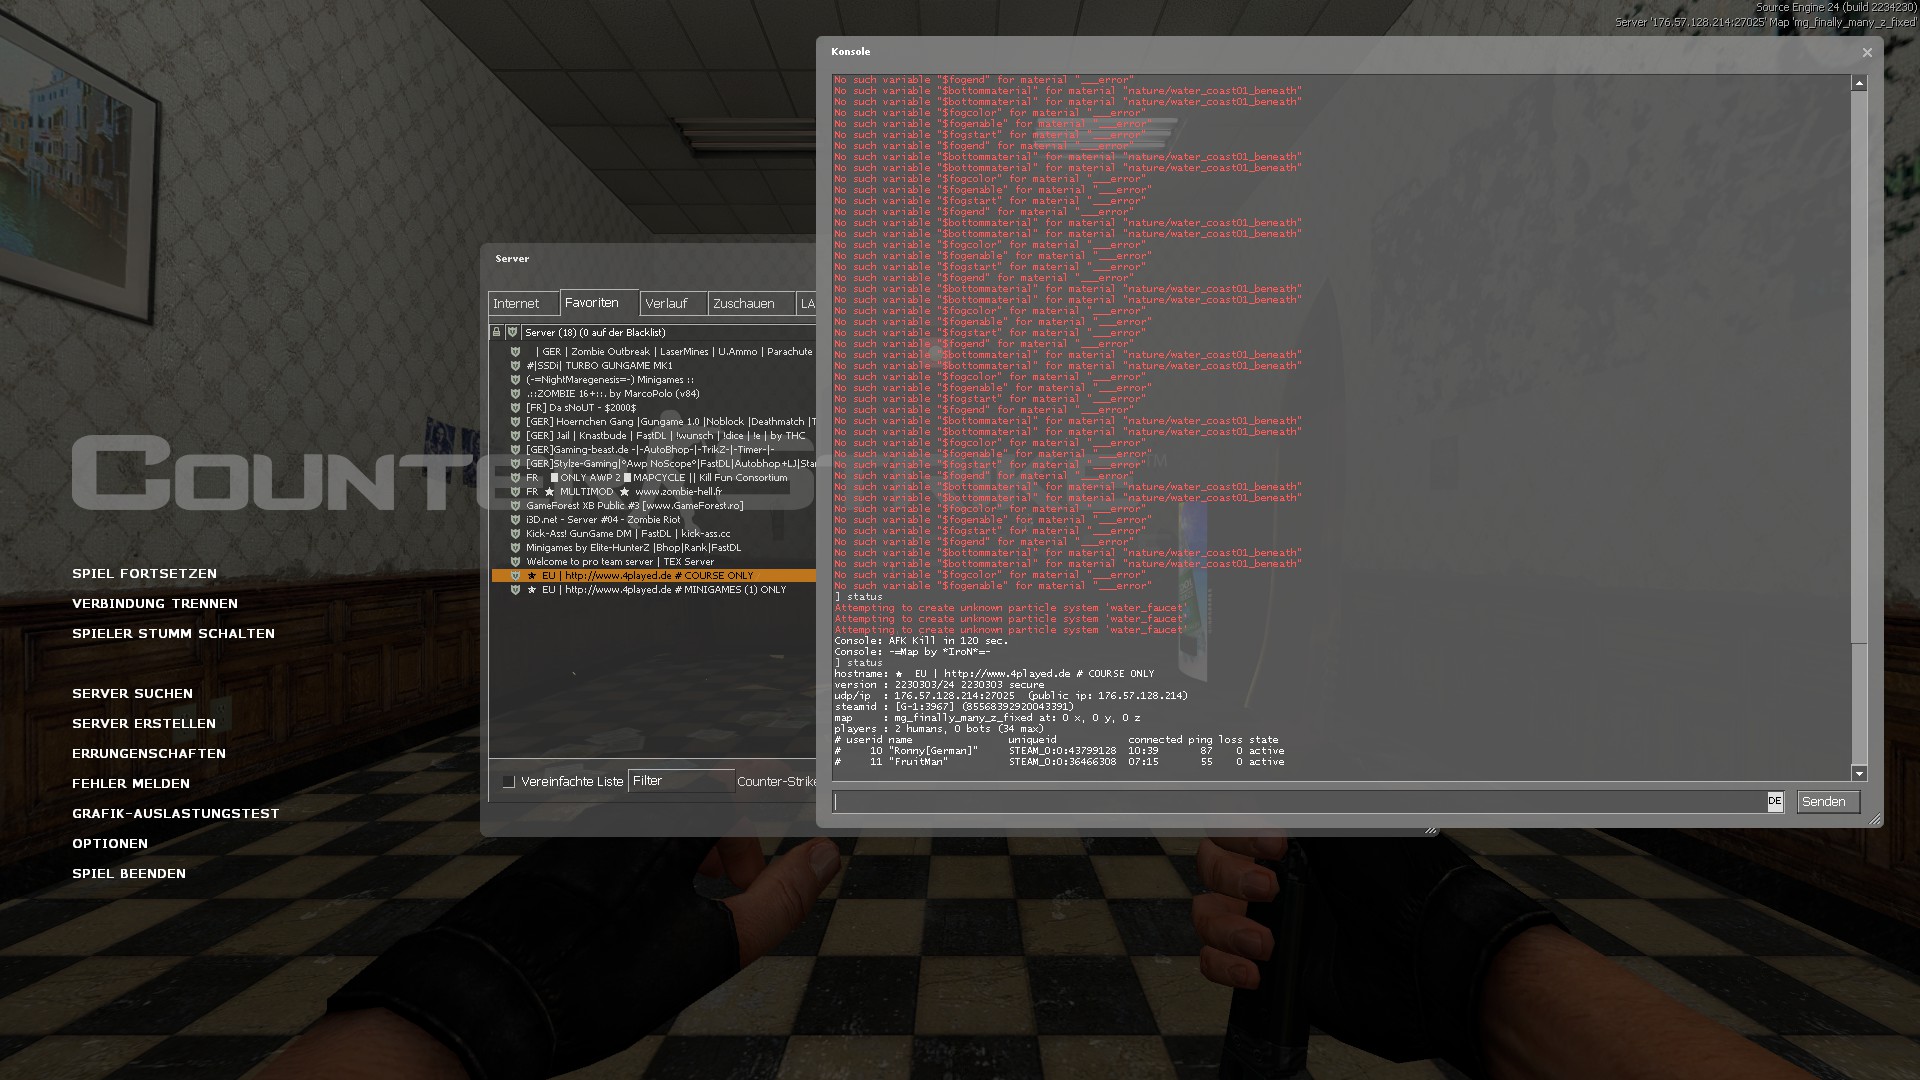Click shield icon beside Elite-HunterZ Minigames server
This screenshot has width=1920, height=1080.
coord(516,548)
